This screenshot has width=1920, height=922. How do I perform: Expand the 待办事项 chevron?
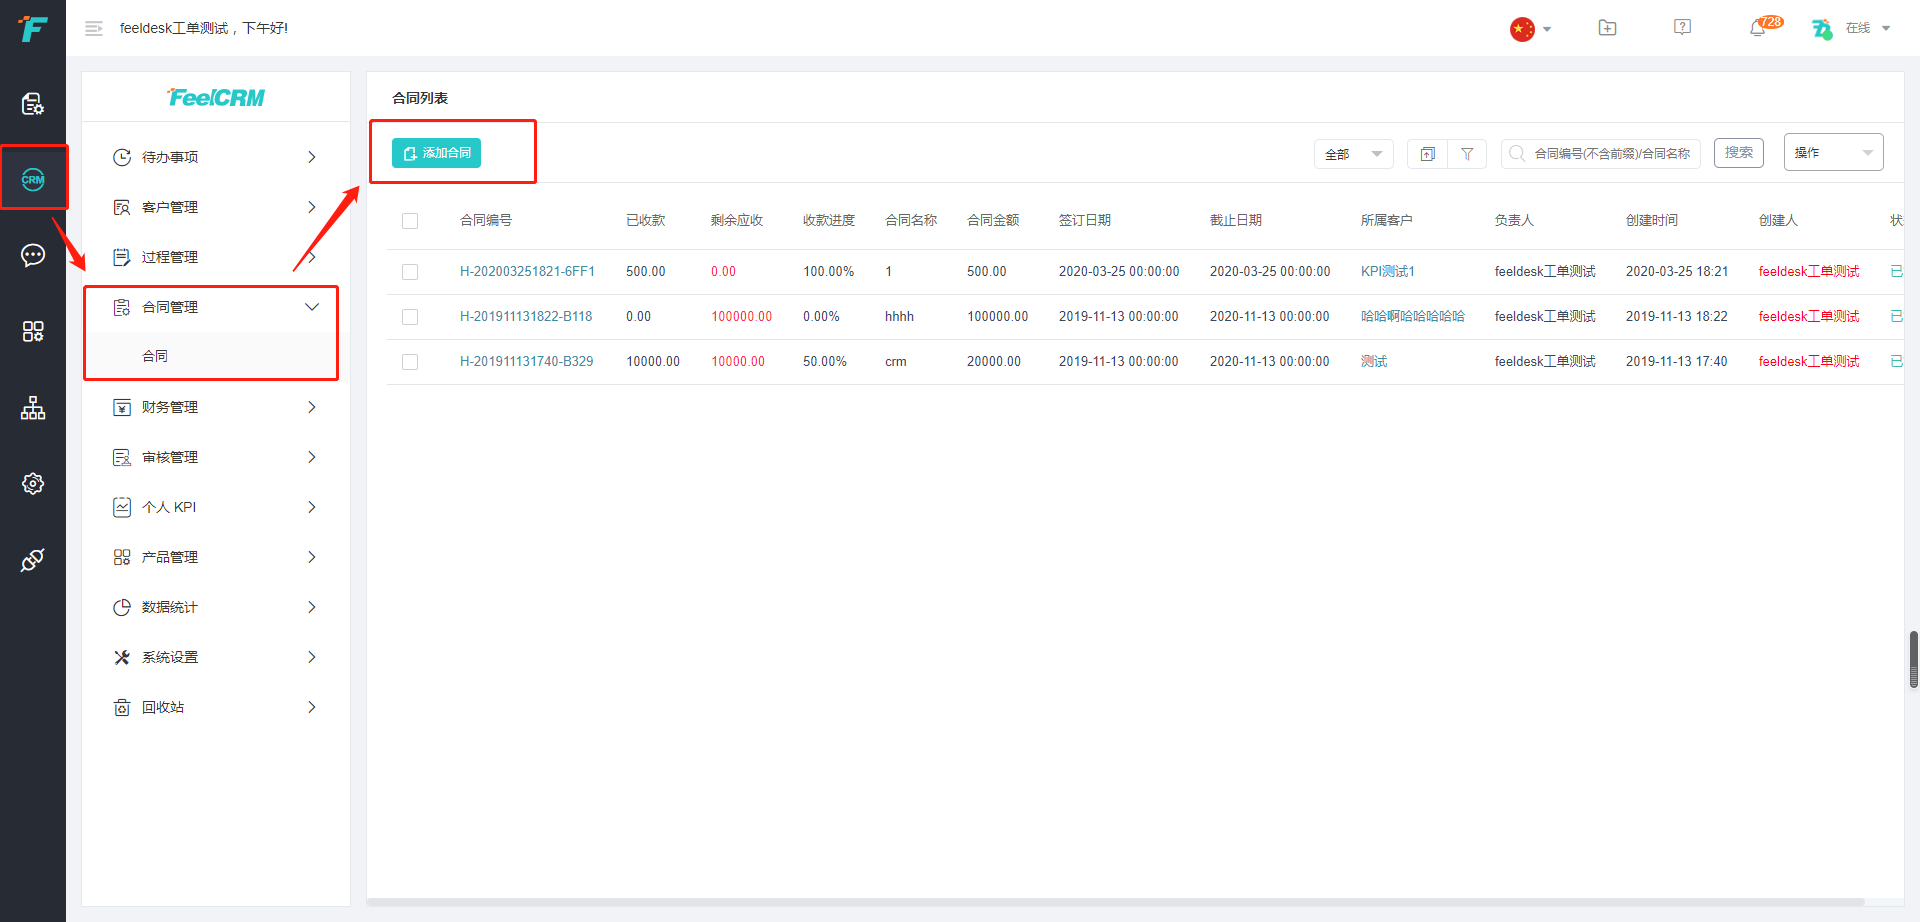(x=312, y=157)
